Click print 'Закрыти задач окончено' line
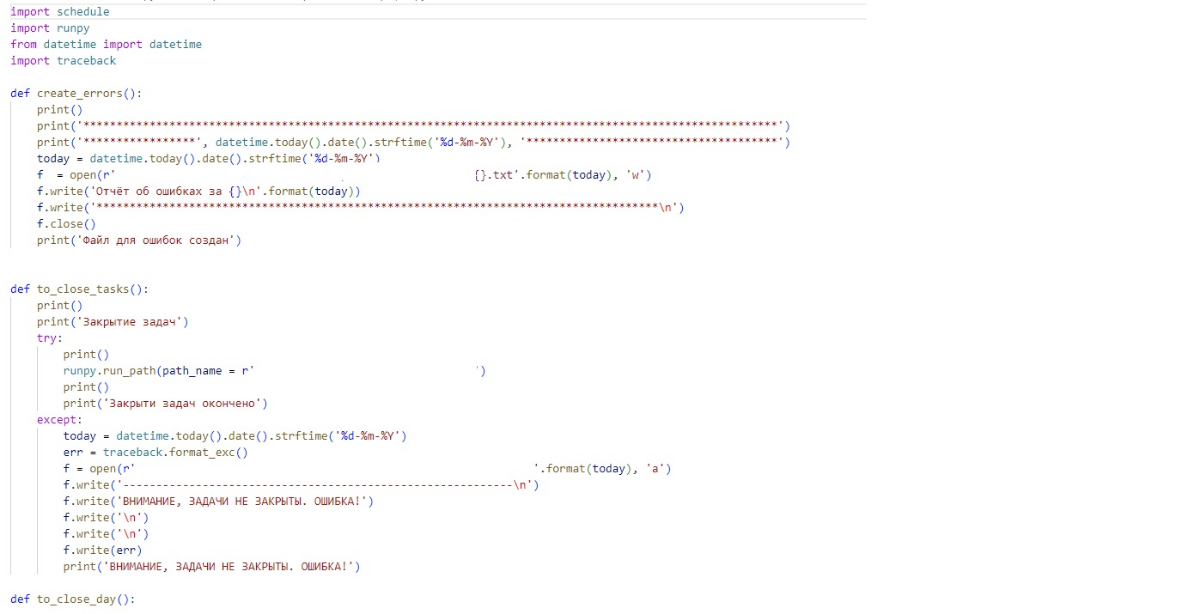The image size is (1200, 614). click(165, 403)
